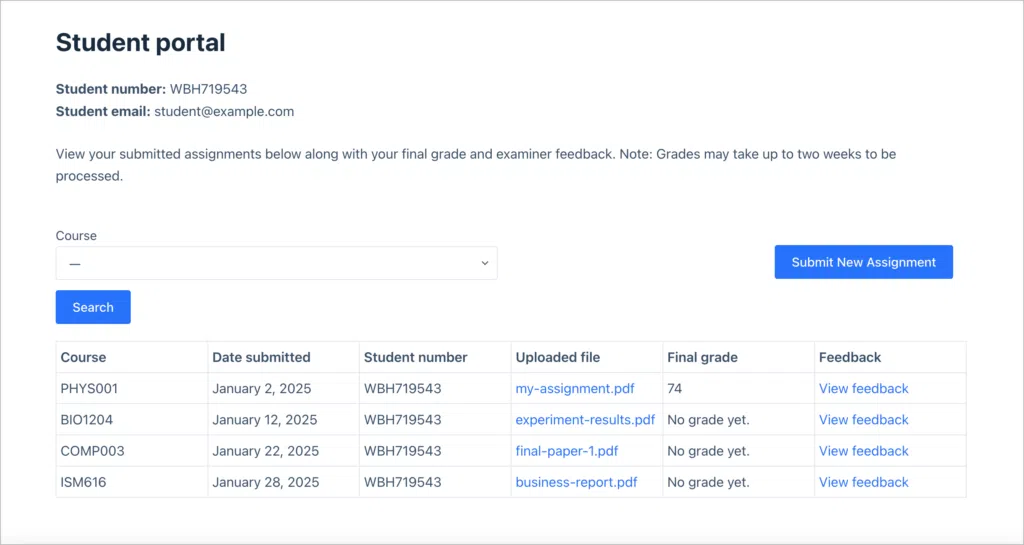View feedback for COMP003 course
Viewport: 1024px width, 545px height.
point(863,451)
